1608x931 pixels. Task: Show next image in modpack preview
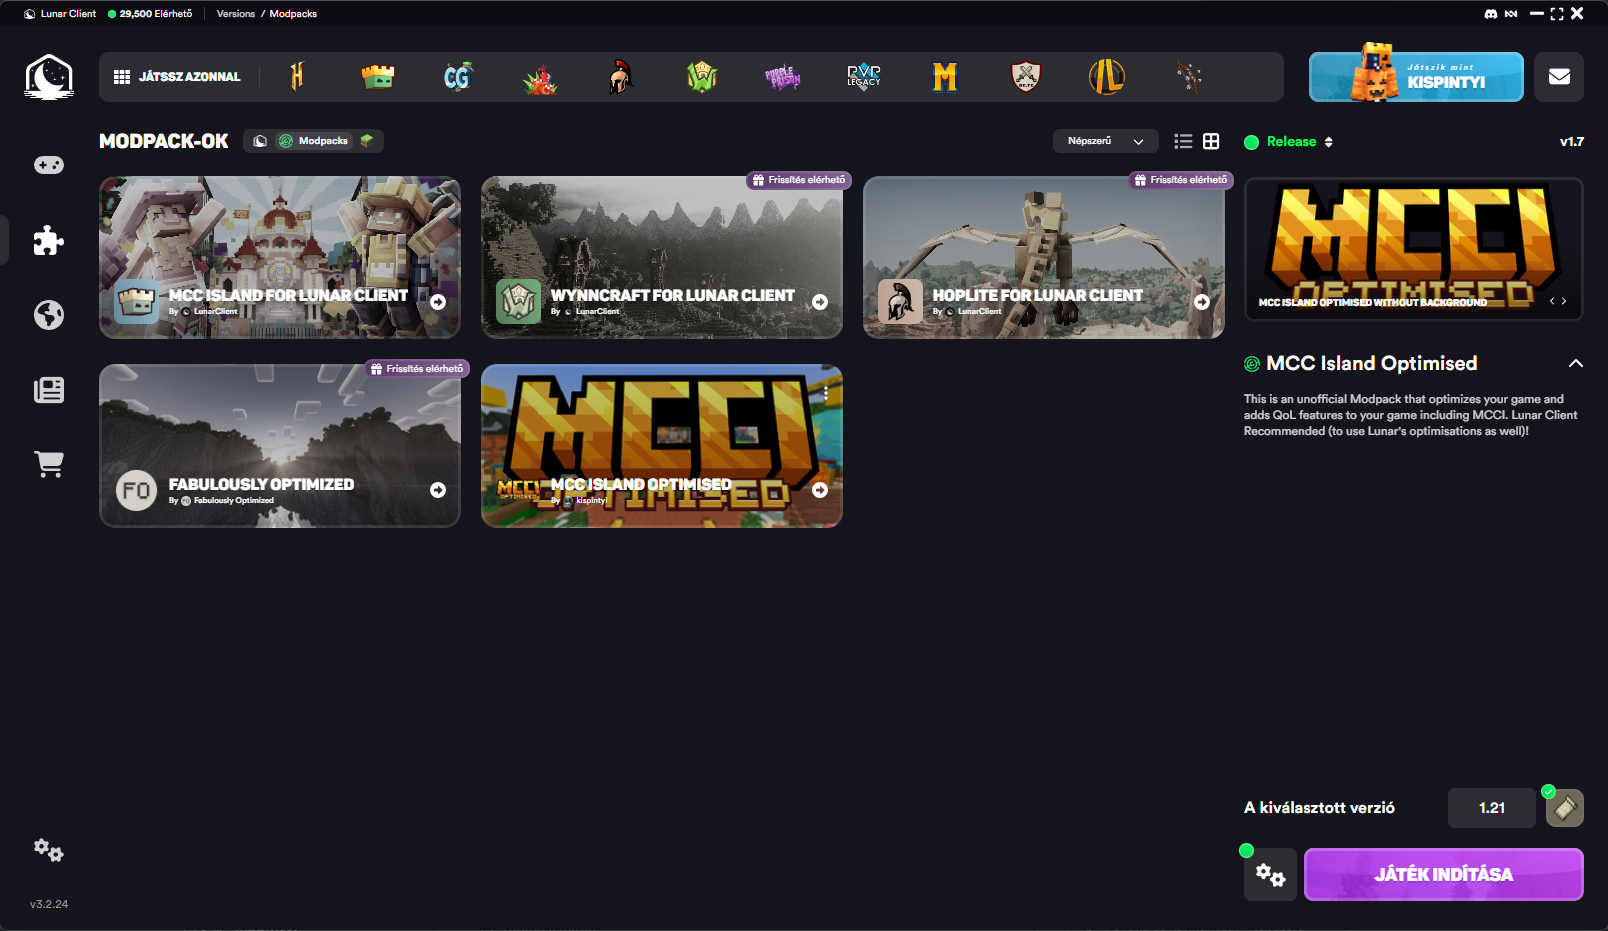[1564, 301]
